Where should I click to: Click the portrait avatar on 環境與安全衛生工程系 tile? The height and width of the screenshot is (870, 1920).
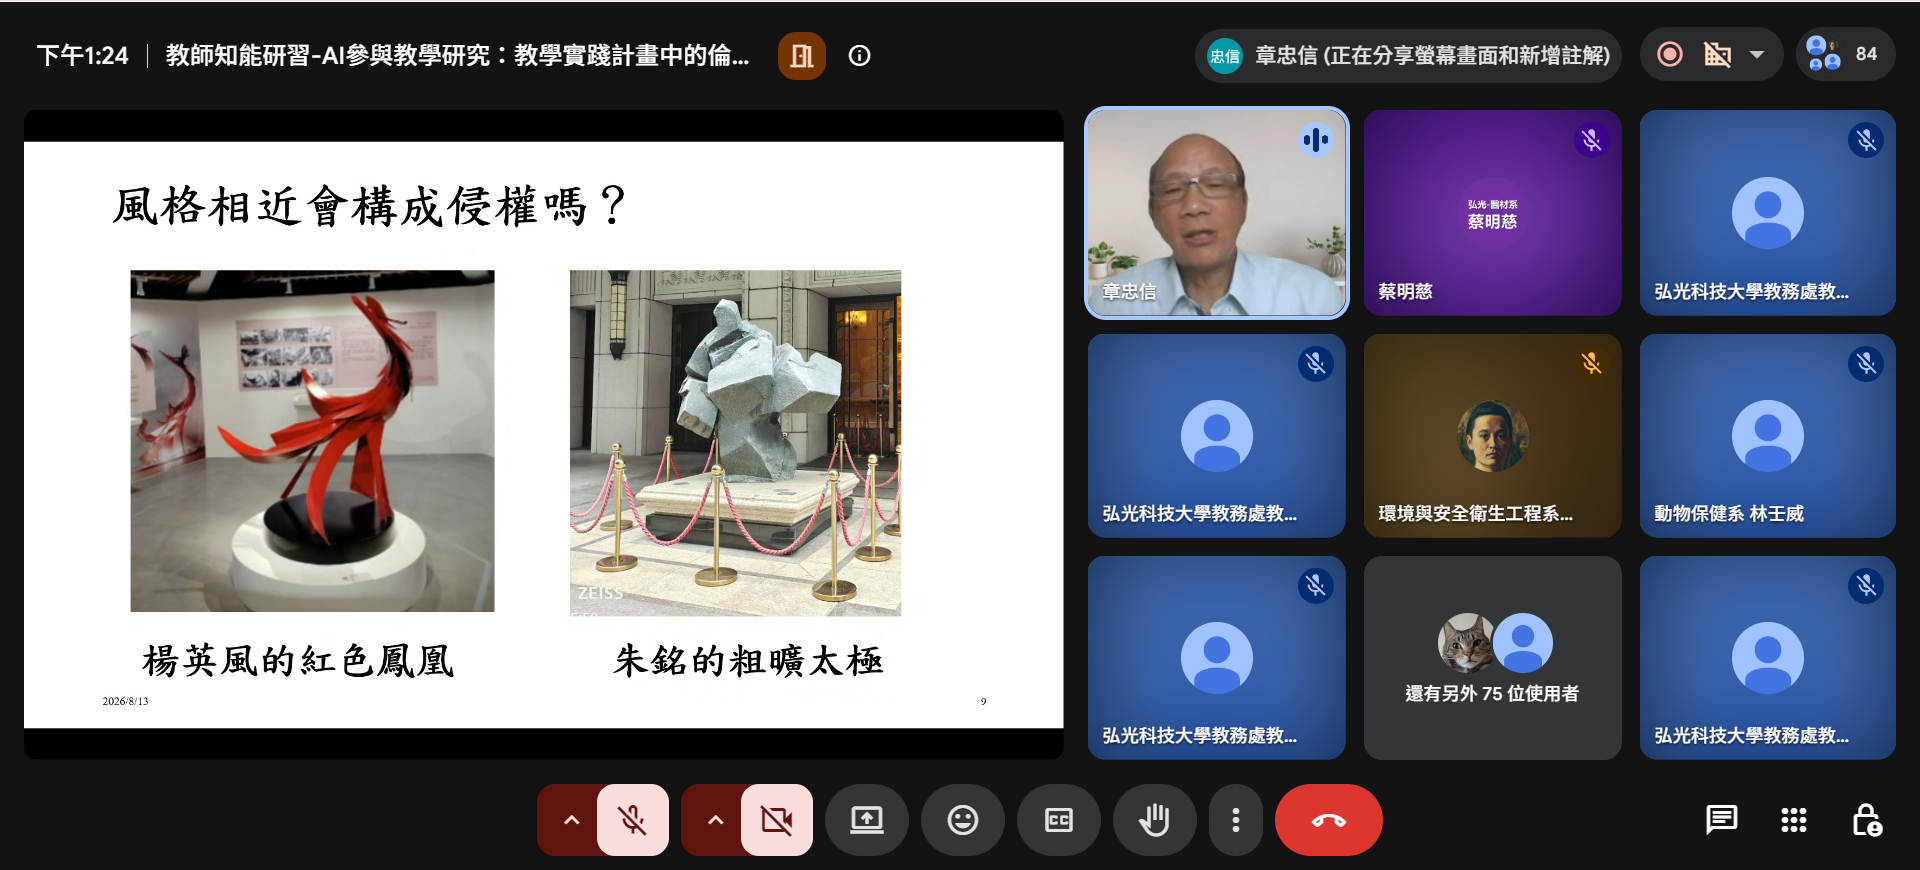coord(1492,436)
